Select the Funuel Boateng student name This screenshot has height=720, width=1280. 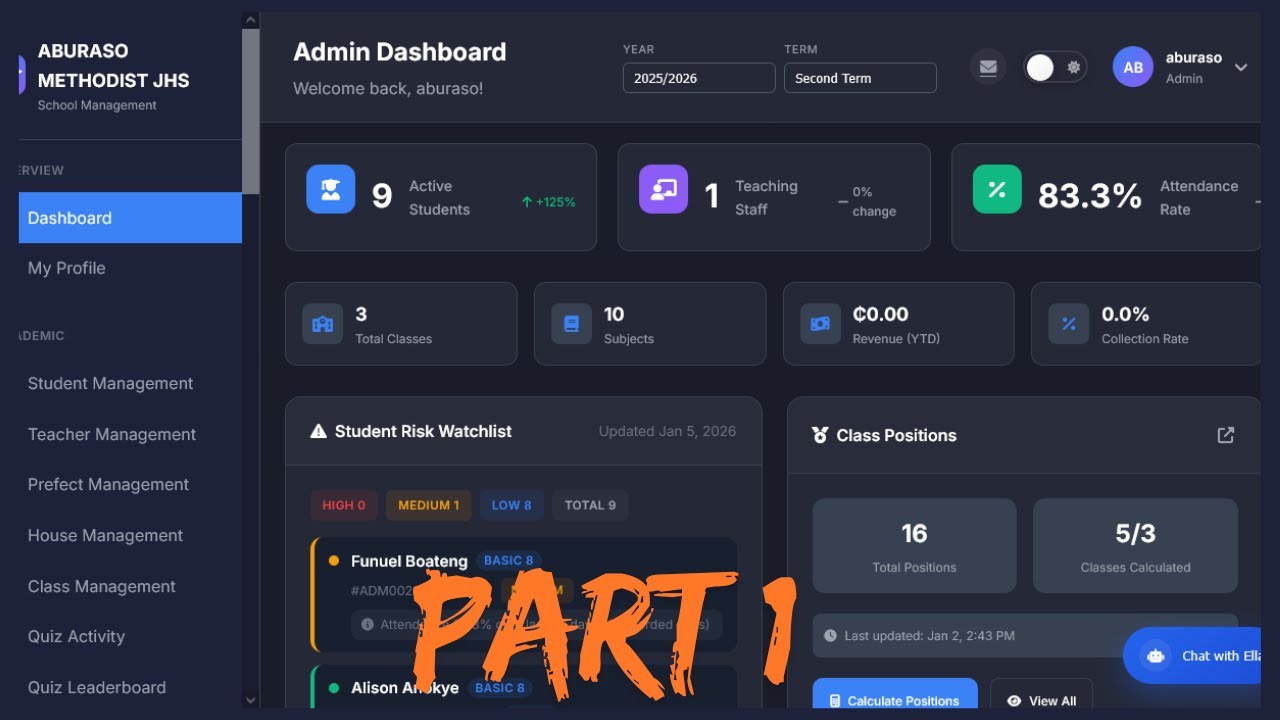pos(409,561)
